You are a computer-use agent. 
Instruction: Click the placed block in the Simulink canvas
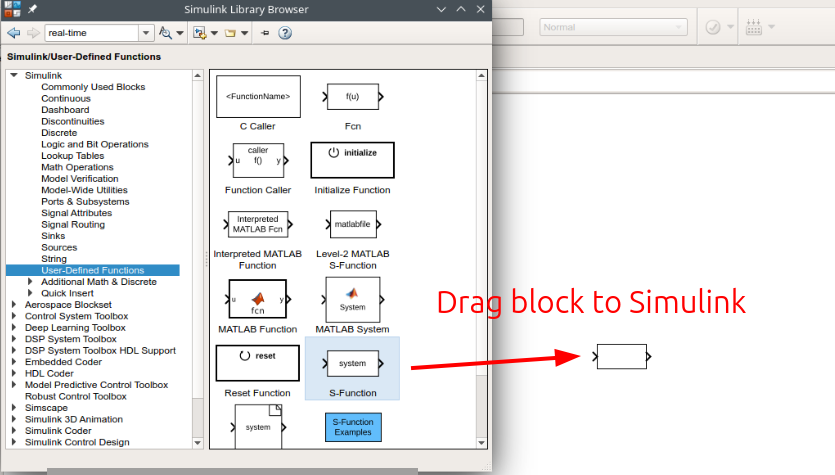click(x=622, y=356)
